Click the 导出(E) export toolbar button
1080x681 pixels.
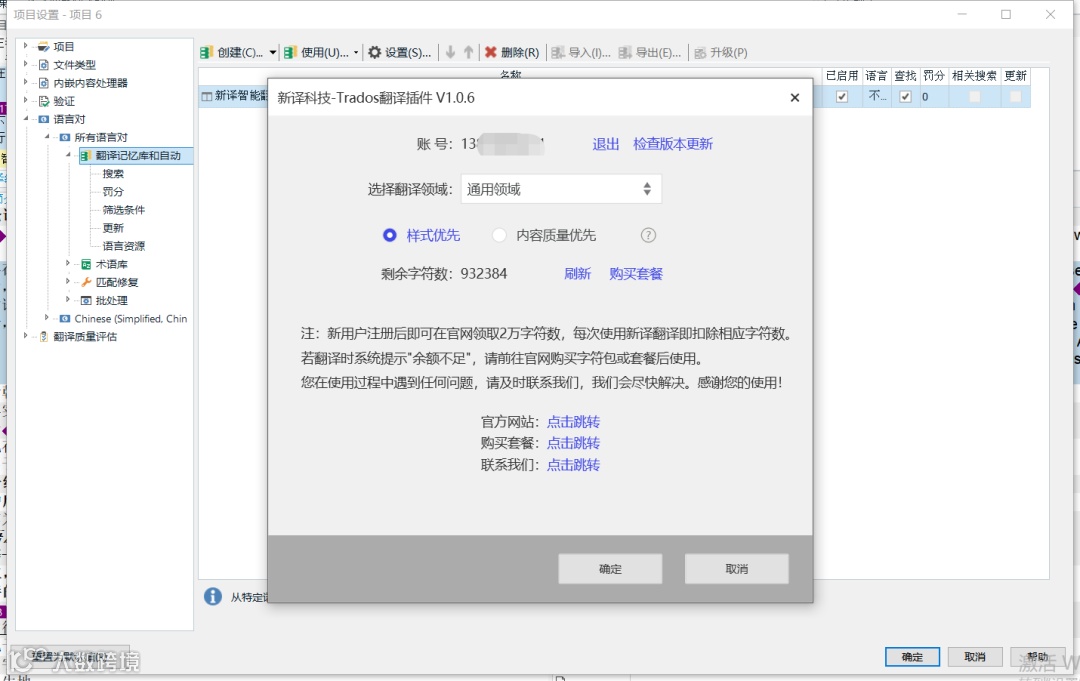[x=650, y=52]
